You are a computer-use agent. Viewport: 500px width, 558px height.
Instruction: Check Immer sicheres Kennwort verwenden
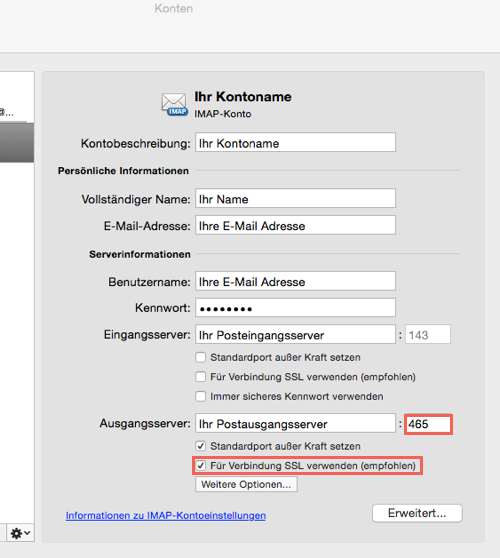201,396
